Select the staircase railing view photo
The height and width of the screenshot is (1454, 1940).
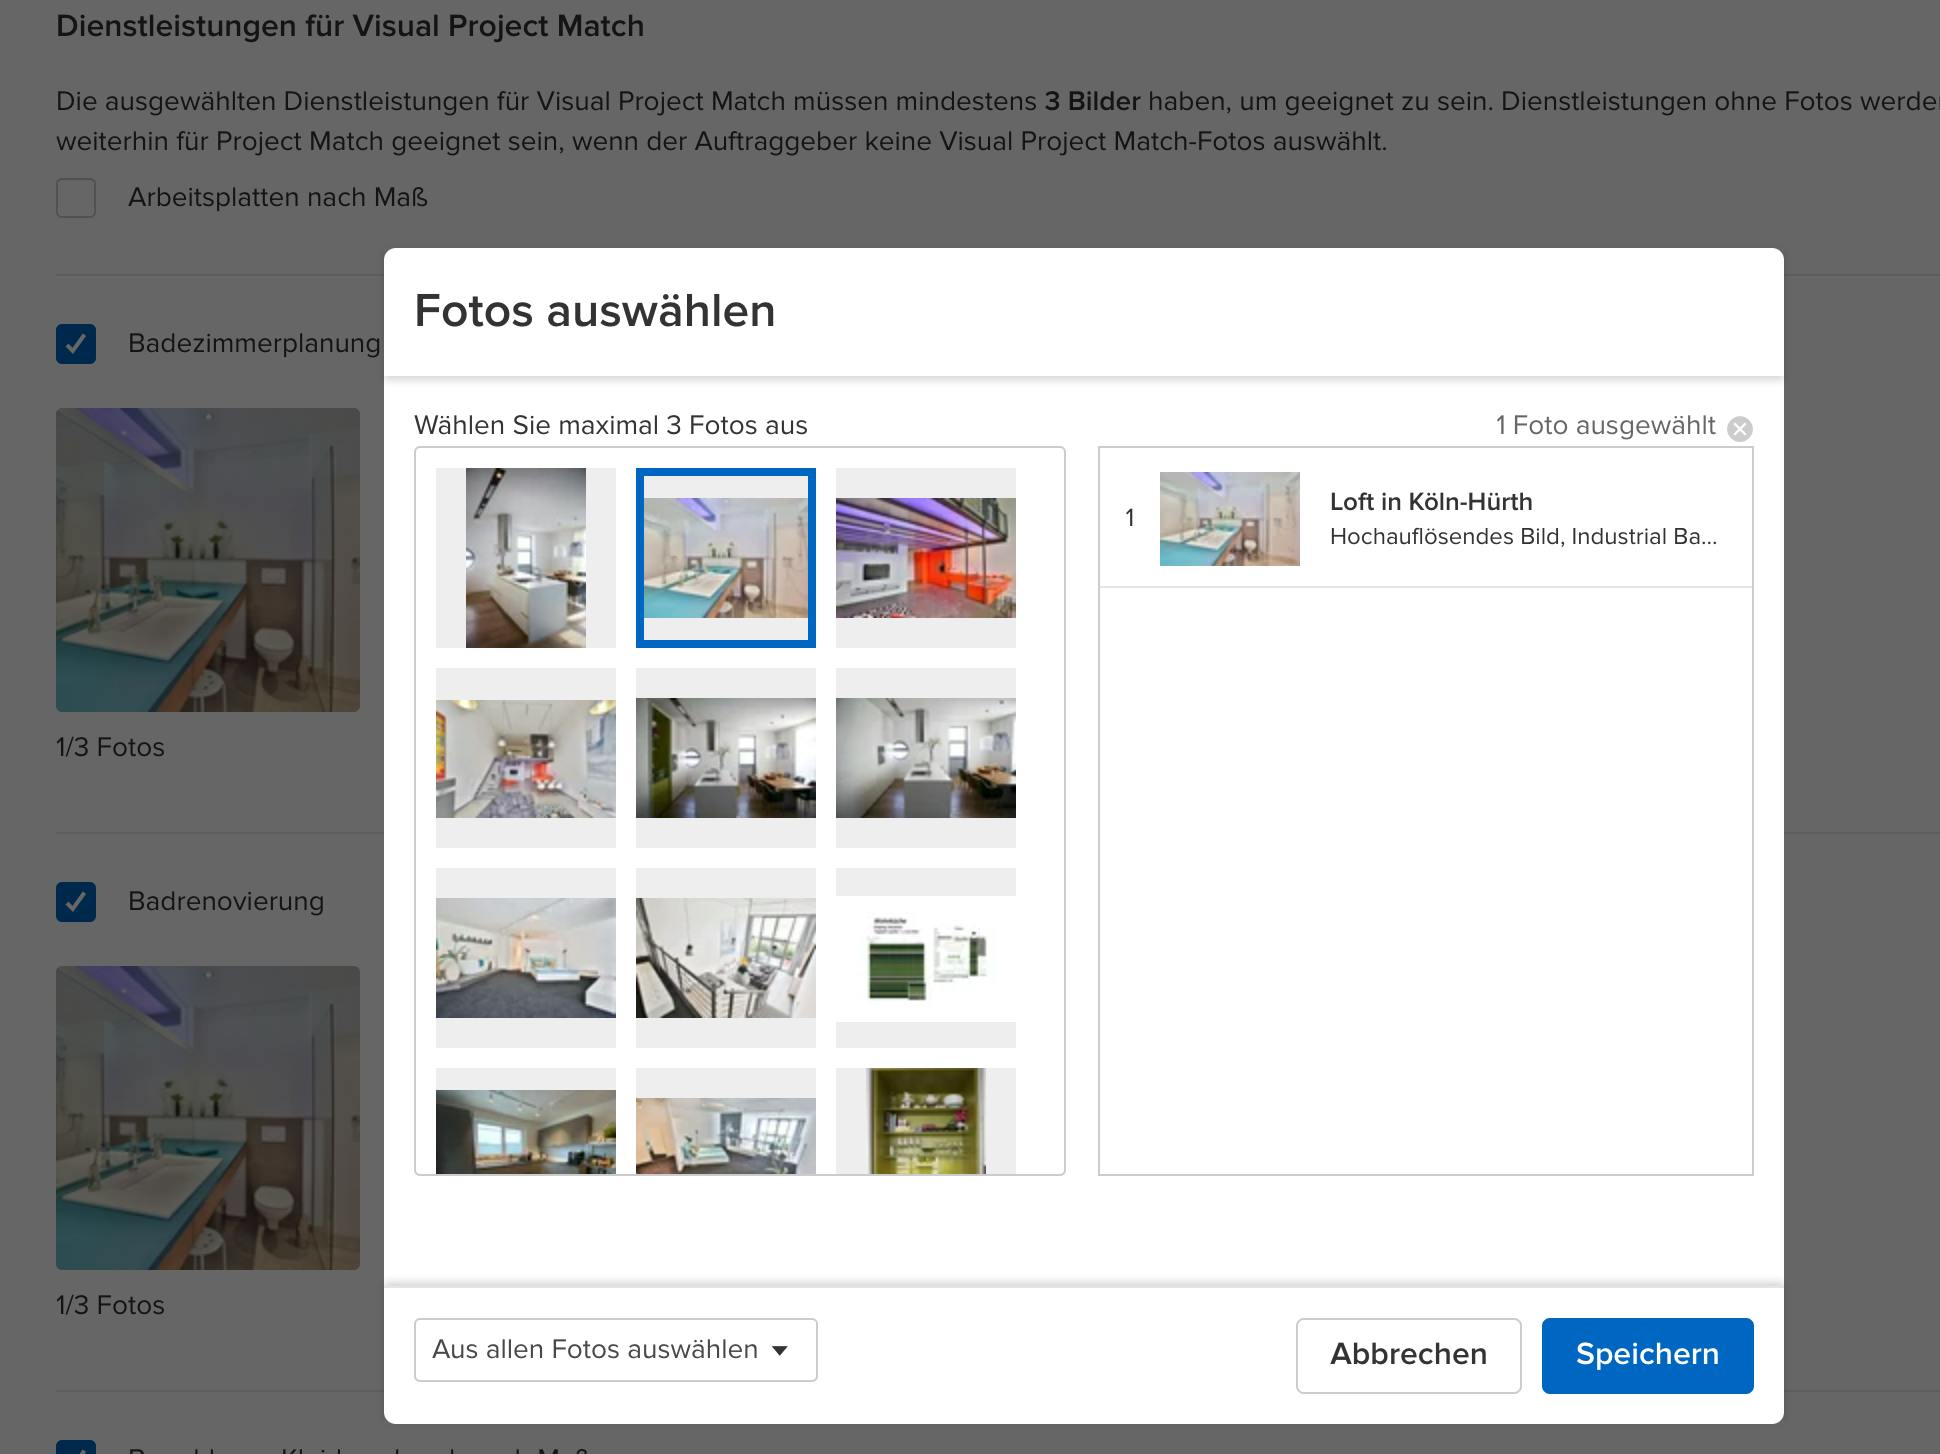[726, 958]
